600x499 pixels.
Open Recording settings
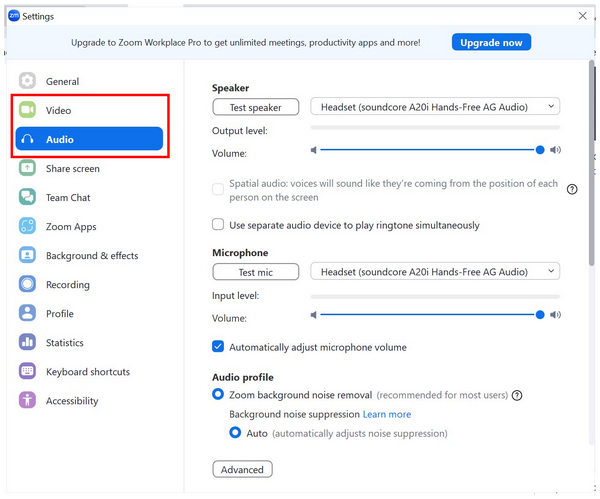89,284
